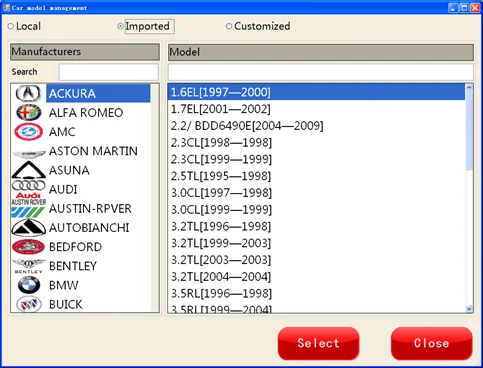Select model 1.6EL[1997—2000]
Screen dimensions: 483x368
click(316, 92)
